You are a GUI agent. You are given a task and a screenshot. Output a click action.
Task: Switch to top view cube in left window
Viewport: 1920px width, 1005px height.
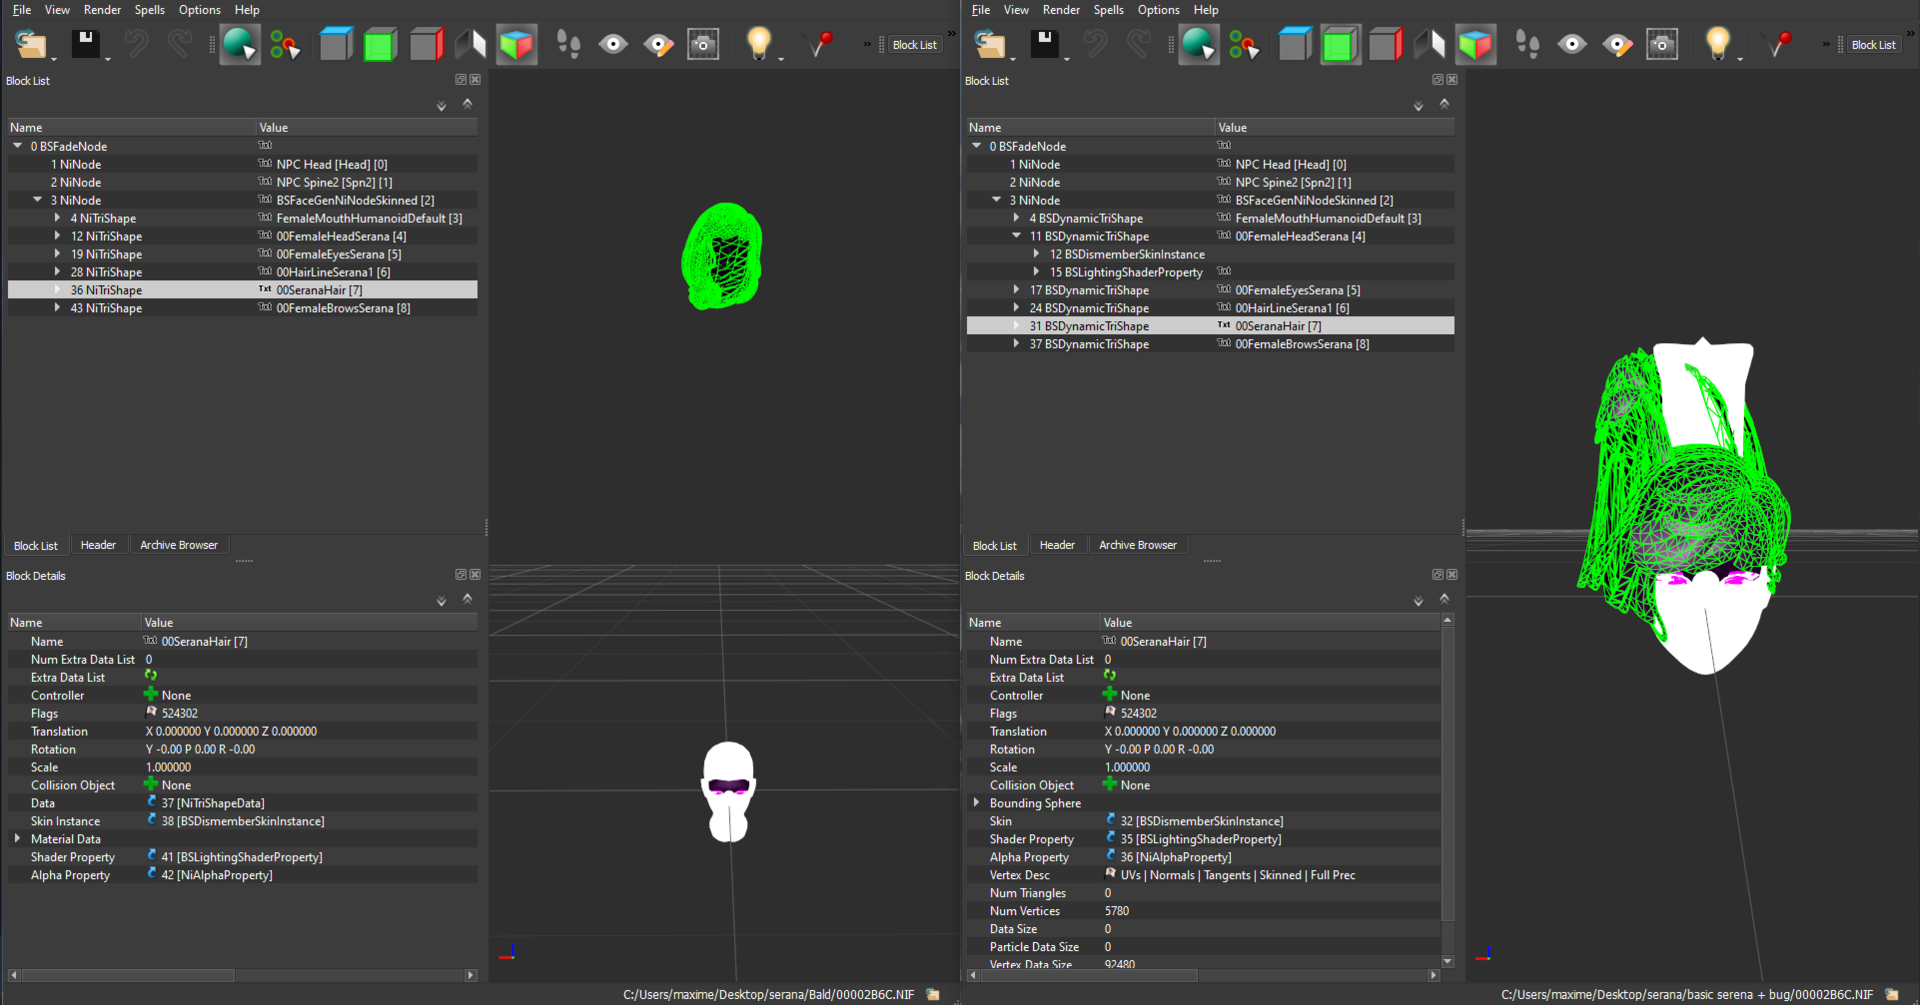click(x=336, y=44)
